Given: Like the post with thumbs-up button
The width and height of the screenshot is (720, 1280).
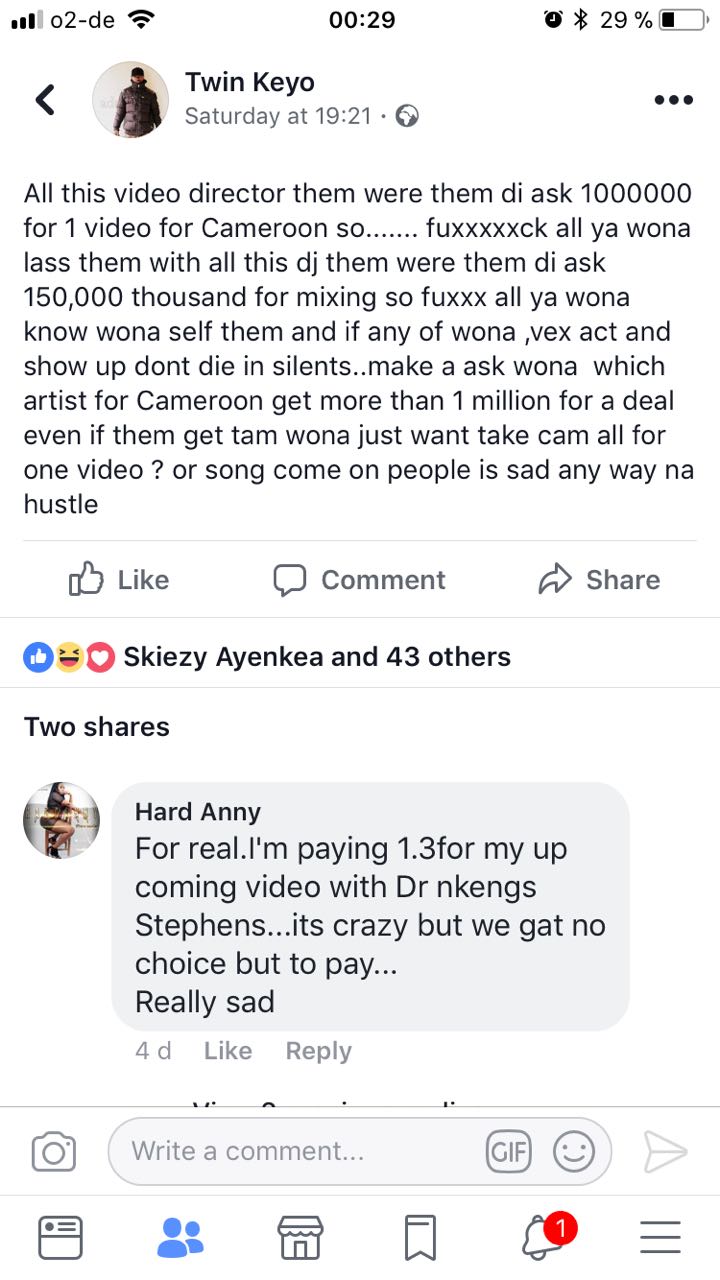Looking at the screenshot, I should [x=118, y=580].
